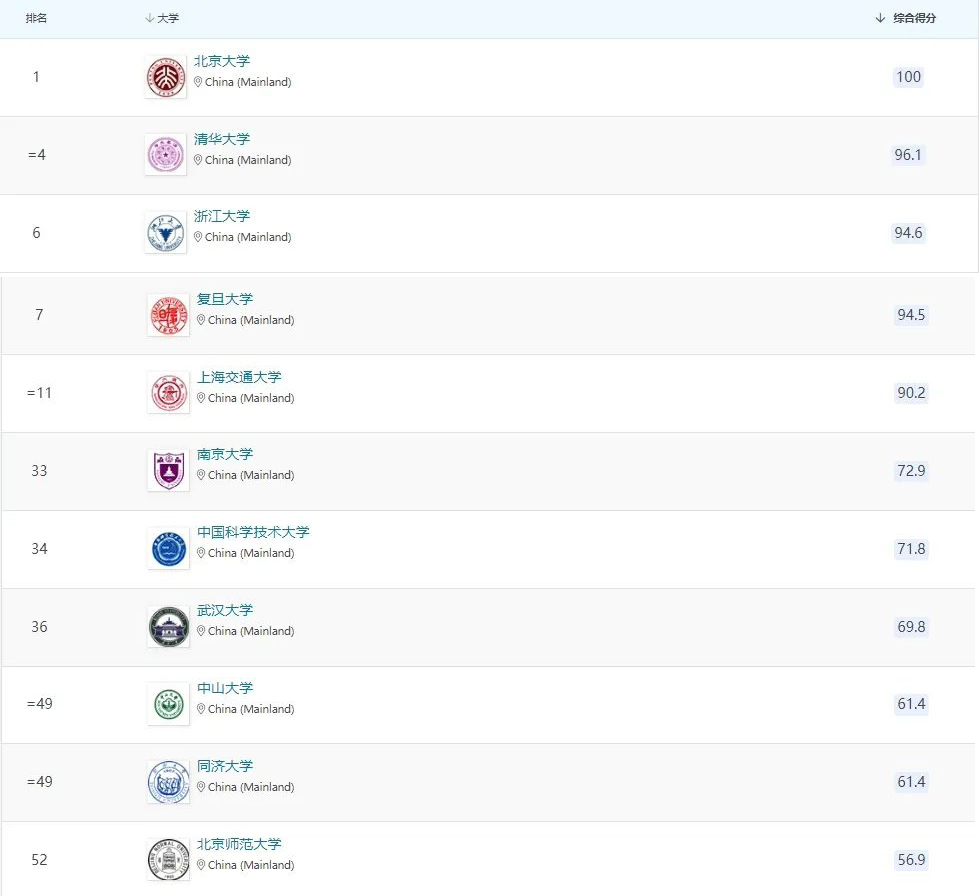Open the 上海交通大学 link
Viewport: 979px width, 896px height.
[239, 377]
